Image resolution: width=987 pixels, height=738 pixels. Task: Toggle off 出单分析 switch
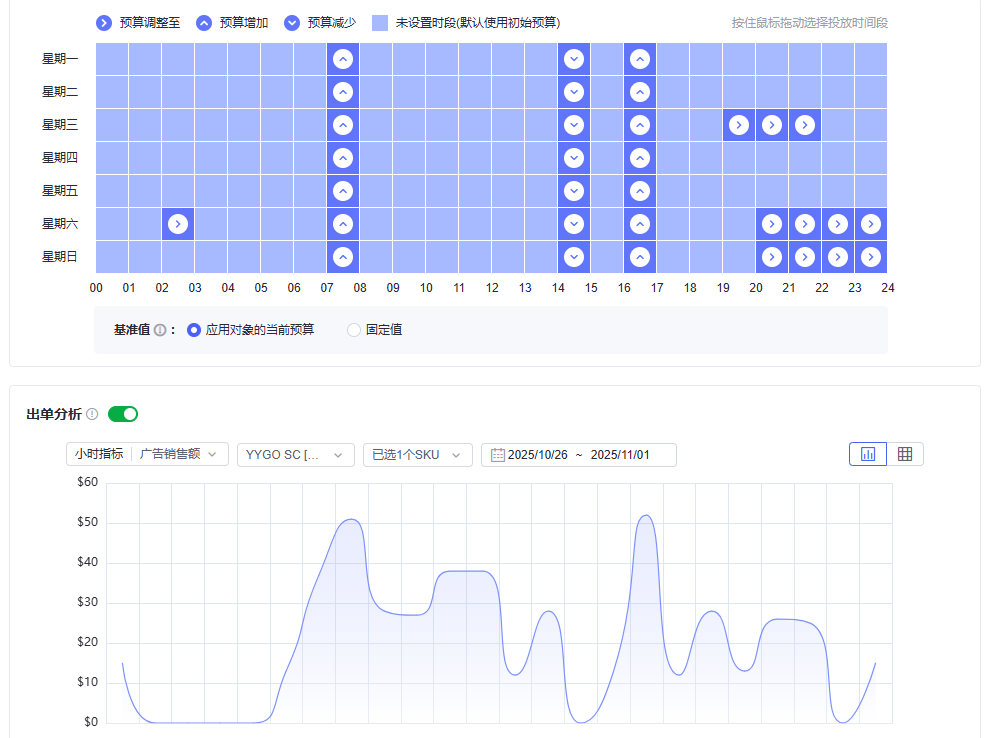pos(123,414)
